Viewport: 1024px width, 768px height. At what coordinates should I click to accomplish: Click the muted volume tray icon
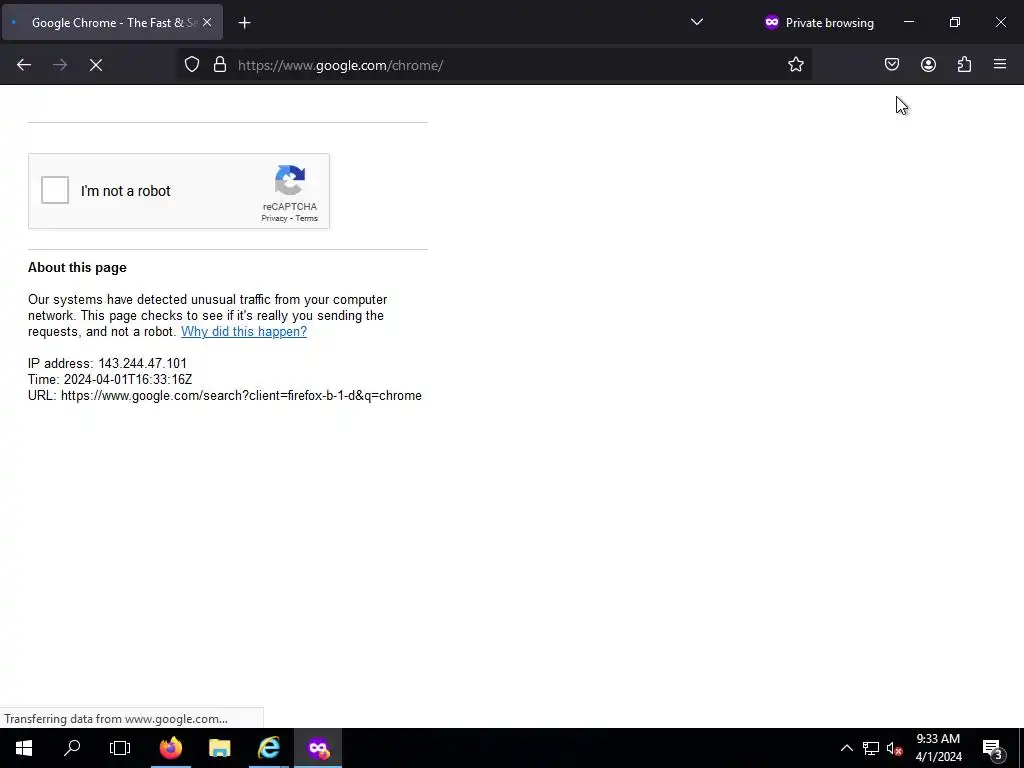[x=895, y=748]
